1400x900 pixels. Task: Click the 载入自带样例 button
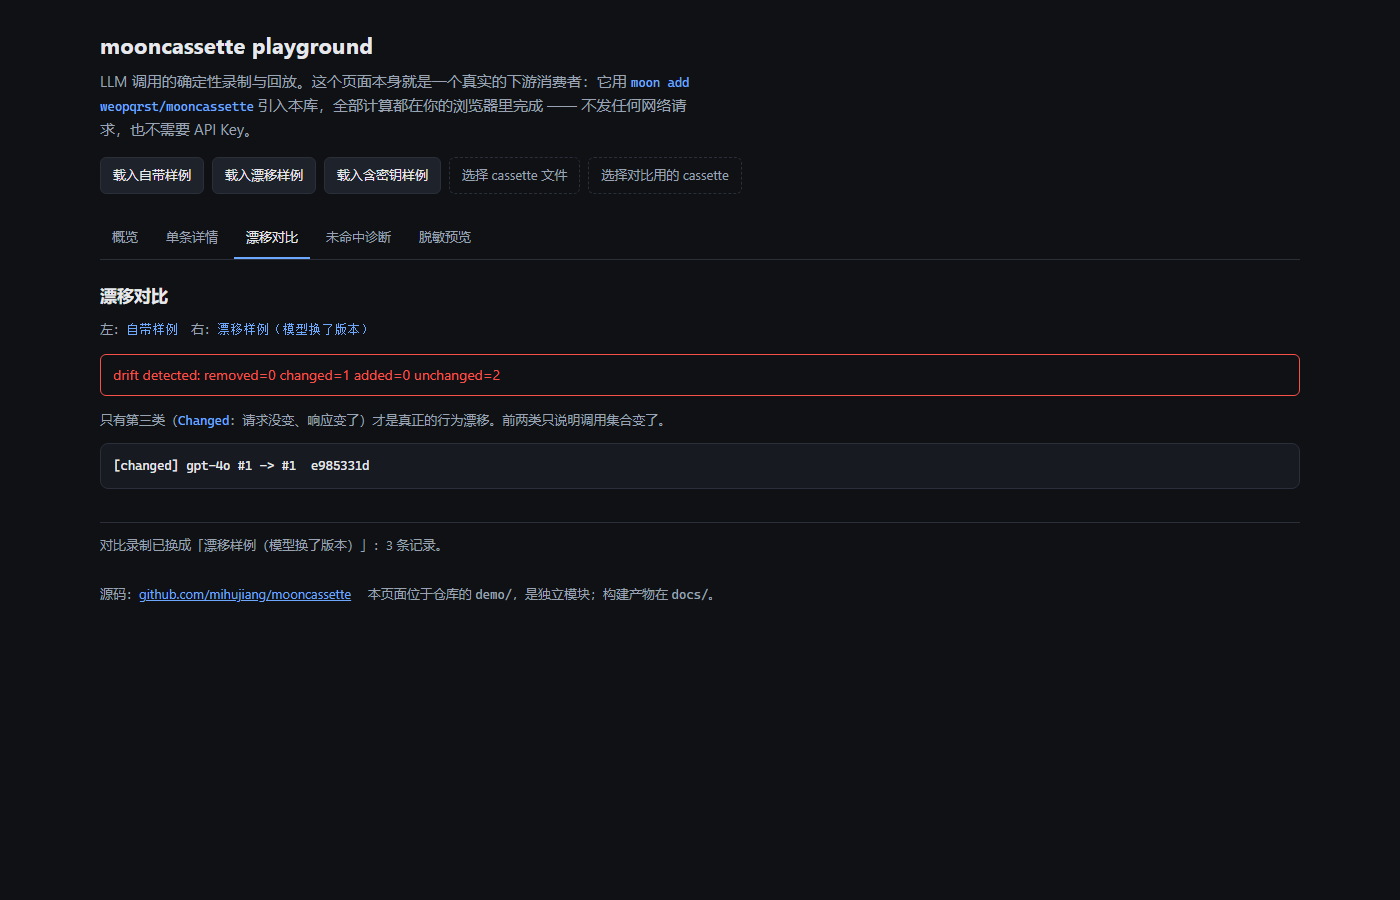pos(152,175)
